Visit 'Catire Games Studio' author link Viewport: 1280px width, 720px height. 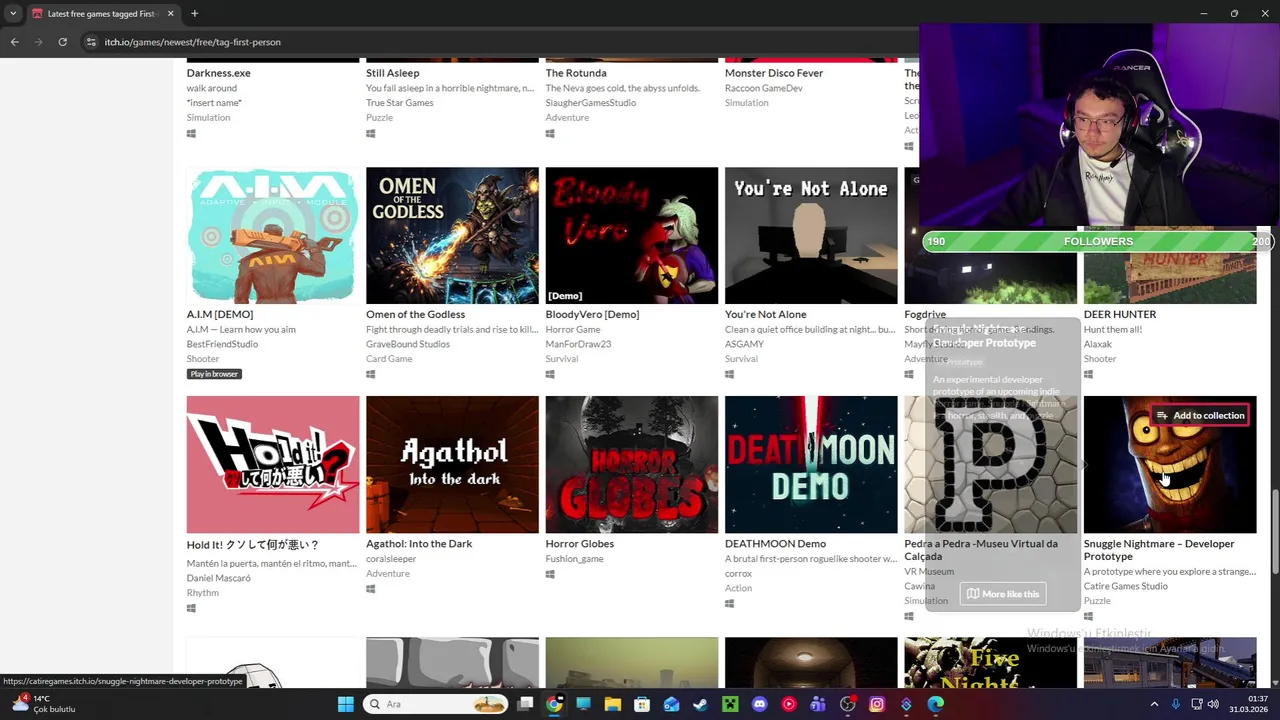[1126, 586]
